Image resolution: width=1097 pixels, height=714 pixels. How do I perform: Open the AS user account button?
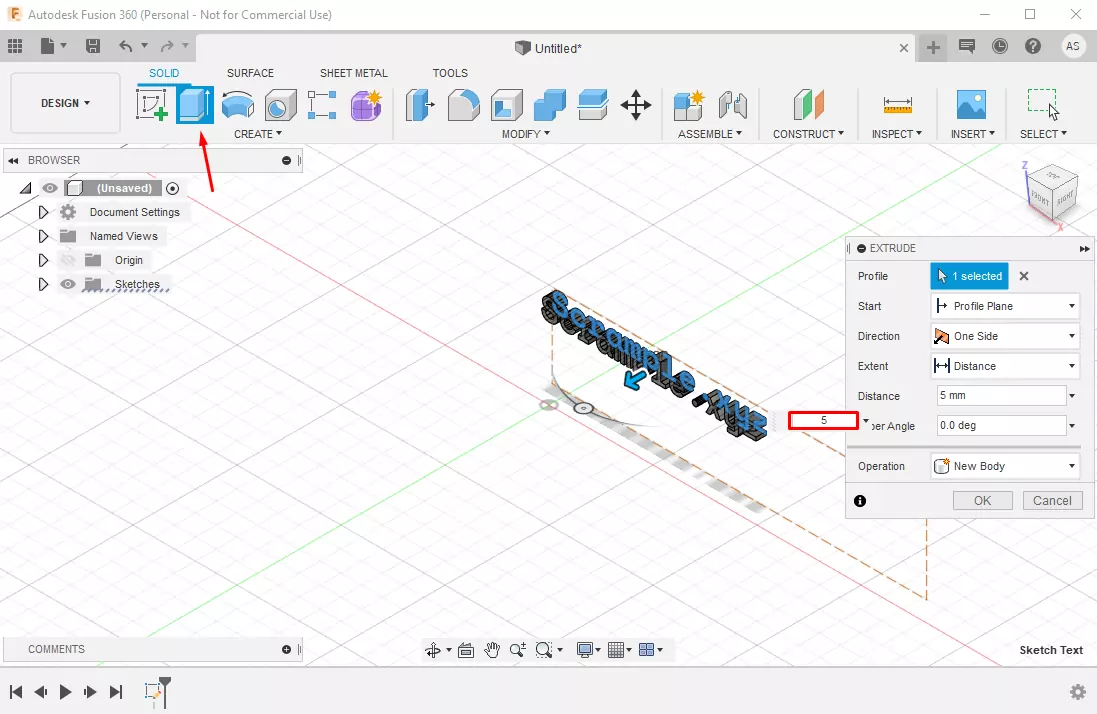click(x=1073, y=46)
